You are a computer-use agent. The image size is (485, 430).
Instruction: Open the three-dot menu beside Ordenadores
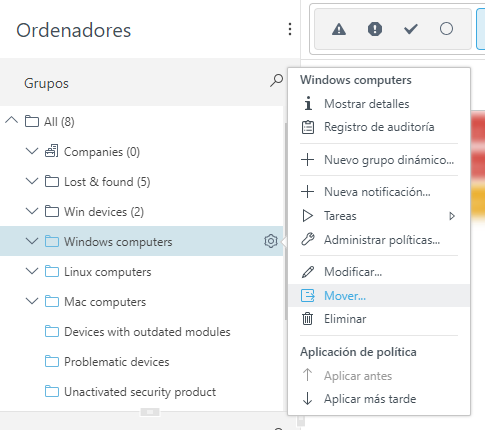coord(290,29)
